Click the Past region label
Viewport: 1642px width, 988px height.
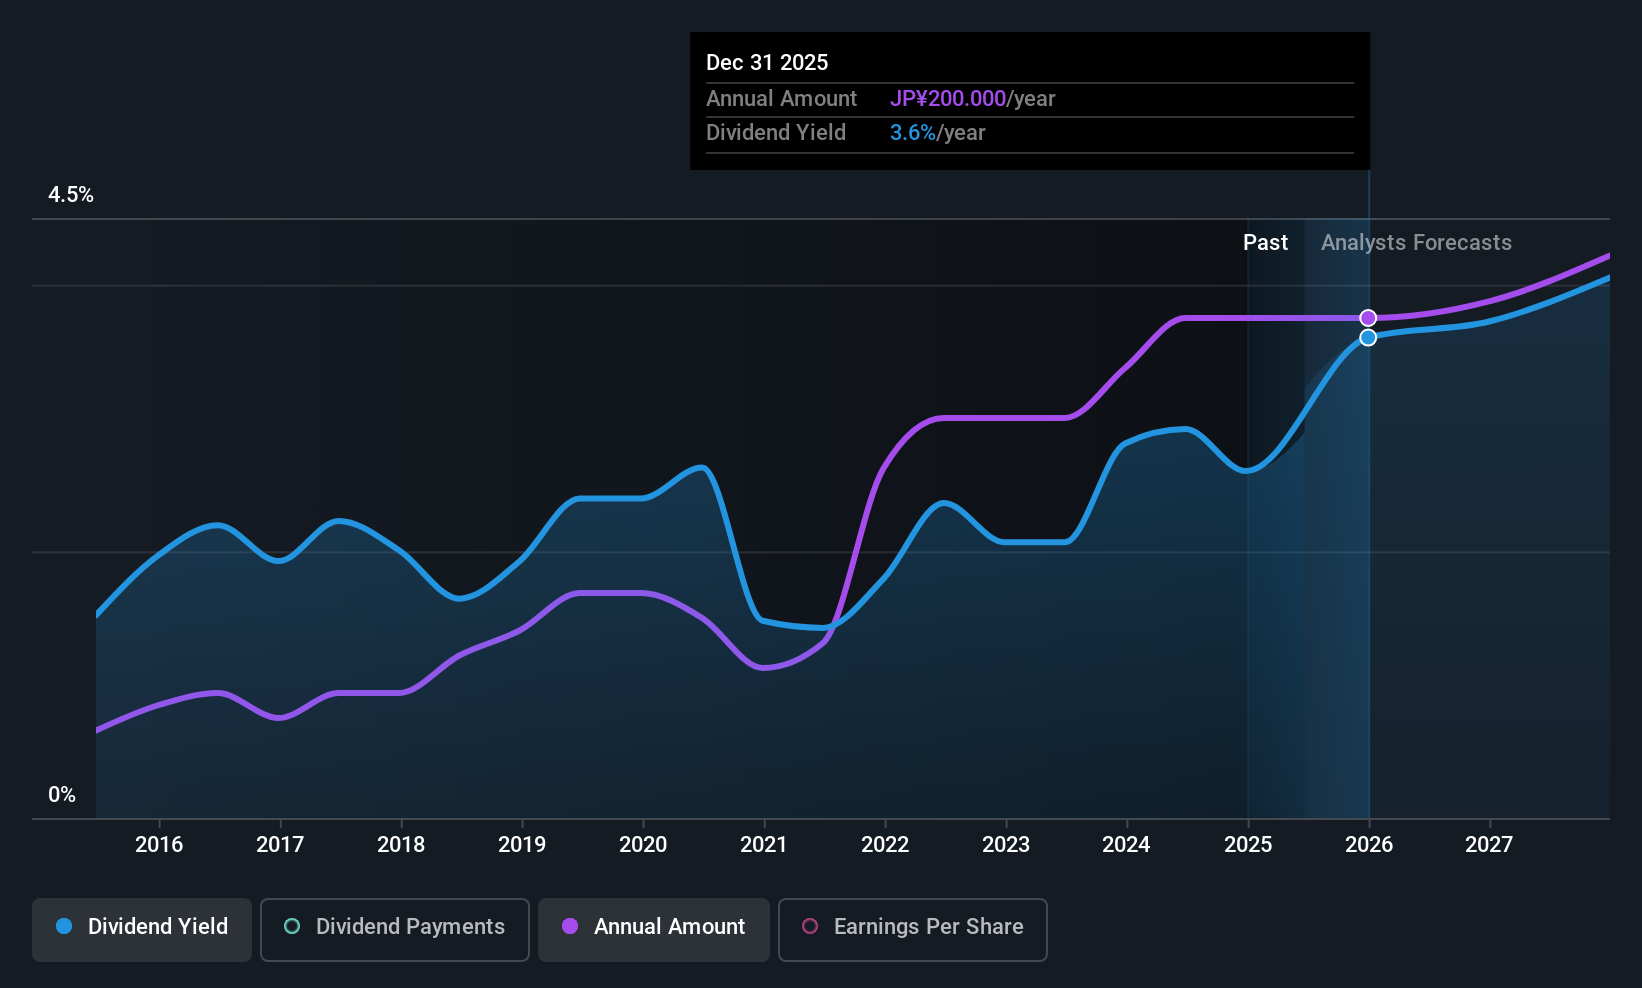tap(1265, 243)
